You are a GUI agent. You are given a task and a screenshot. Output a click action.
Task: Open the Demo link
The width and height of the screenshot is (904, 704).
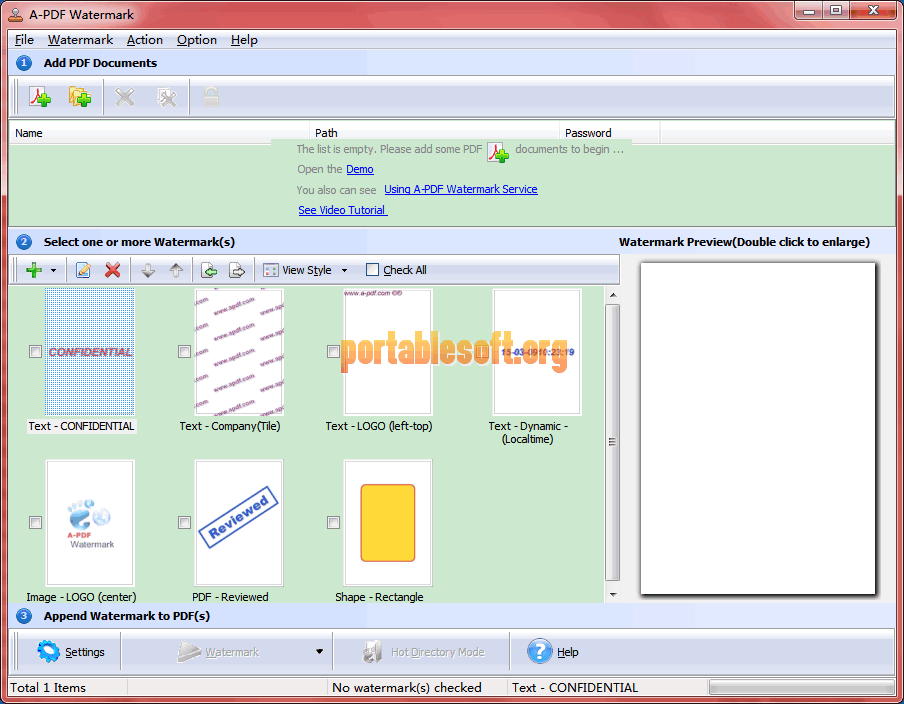(x=360, y=169)
